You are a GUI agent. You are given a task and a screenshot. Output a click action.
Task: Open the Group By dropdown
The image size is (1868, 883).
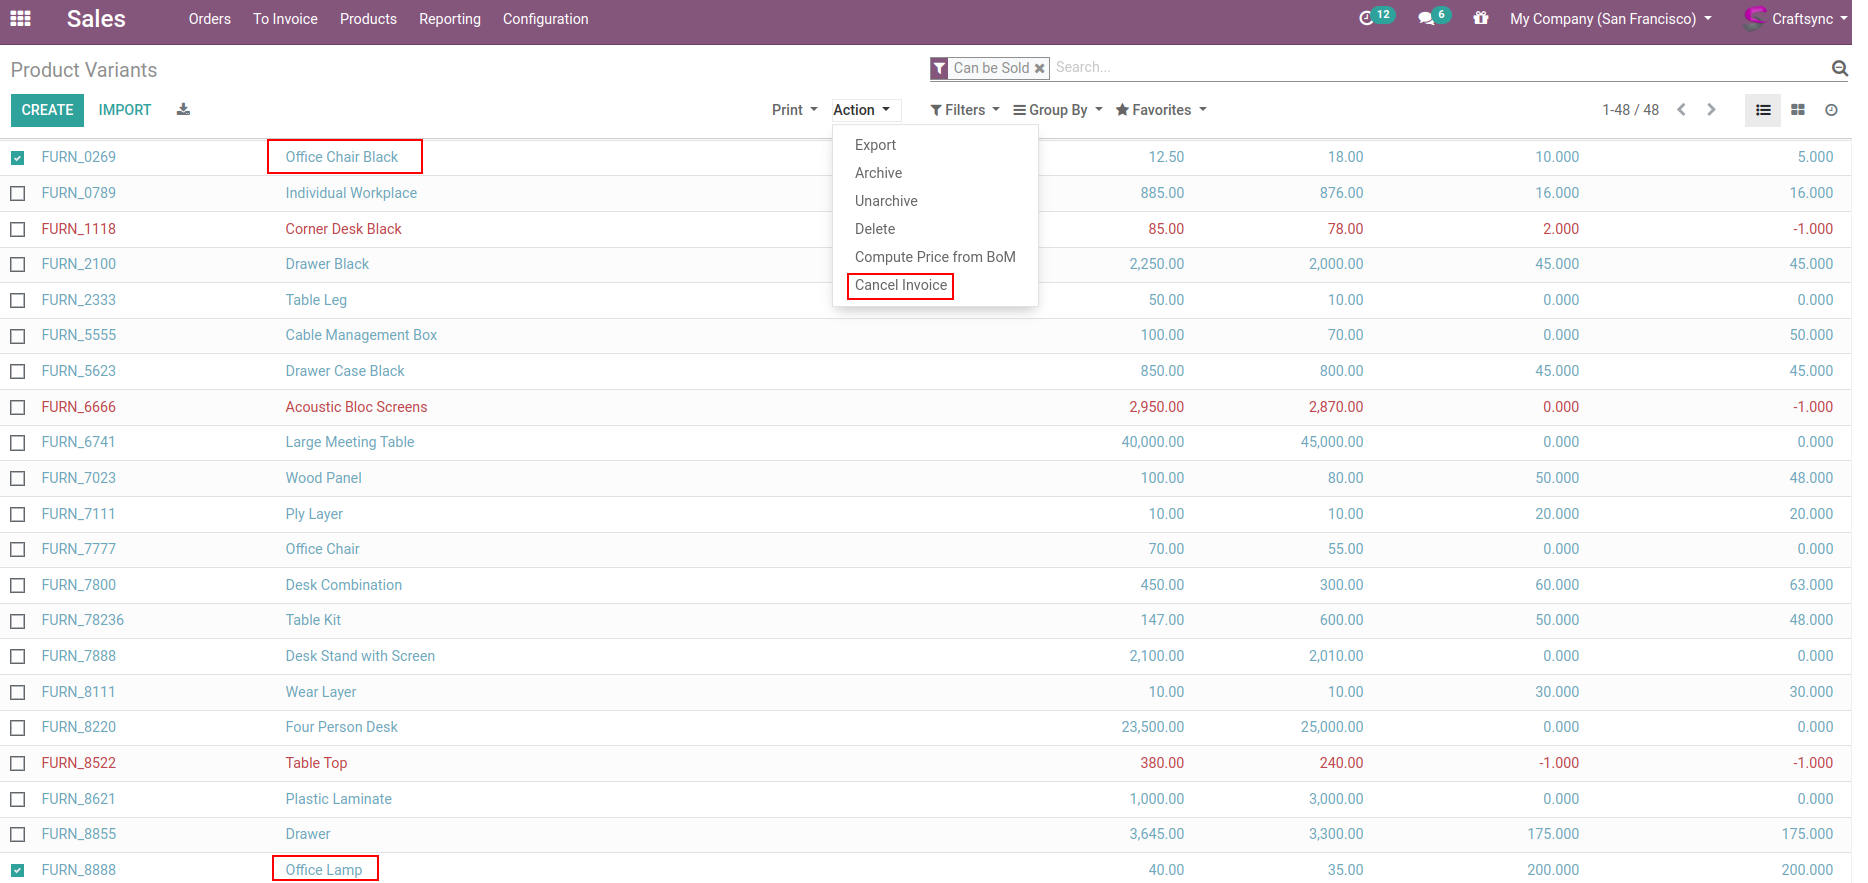1058,110
